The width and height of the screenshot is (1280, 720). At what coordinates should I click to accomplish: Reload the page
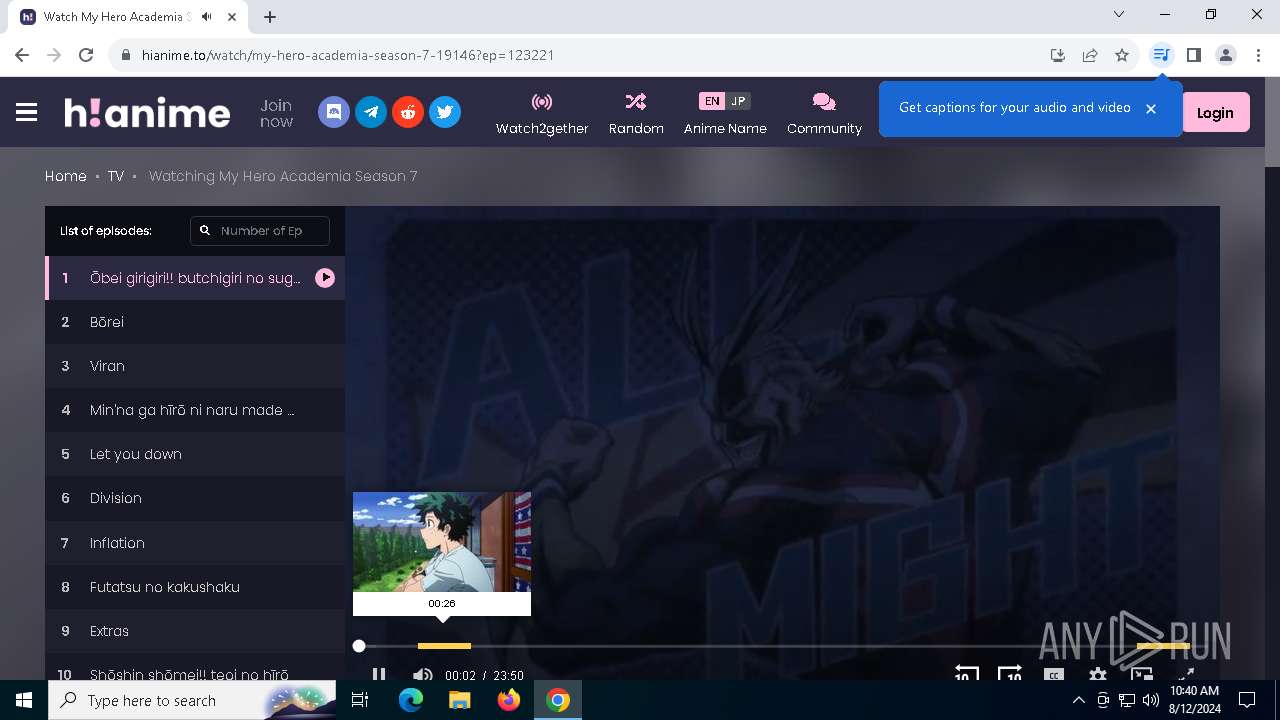point(86,55)
